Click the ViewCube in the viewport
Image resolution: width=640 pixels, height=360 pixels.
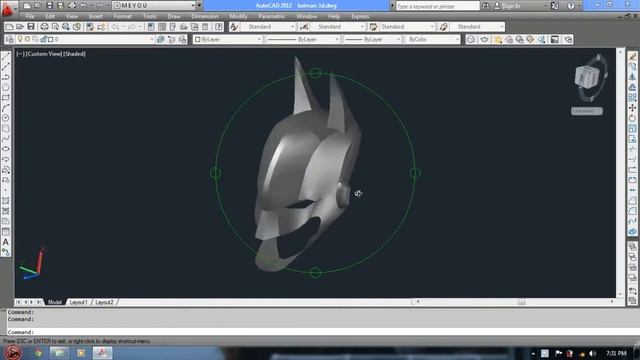coord(588,77)
